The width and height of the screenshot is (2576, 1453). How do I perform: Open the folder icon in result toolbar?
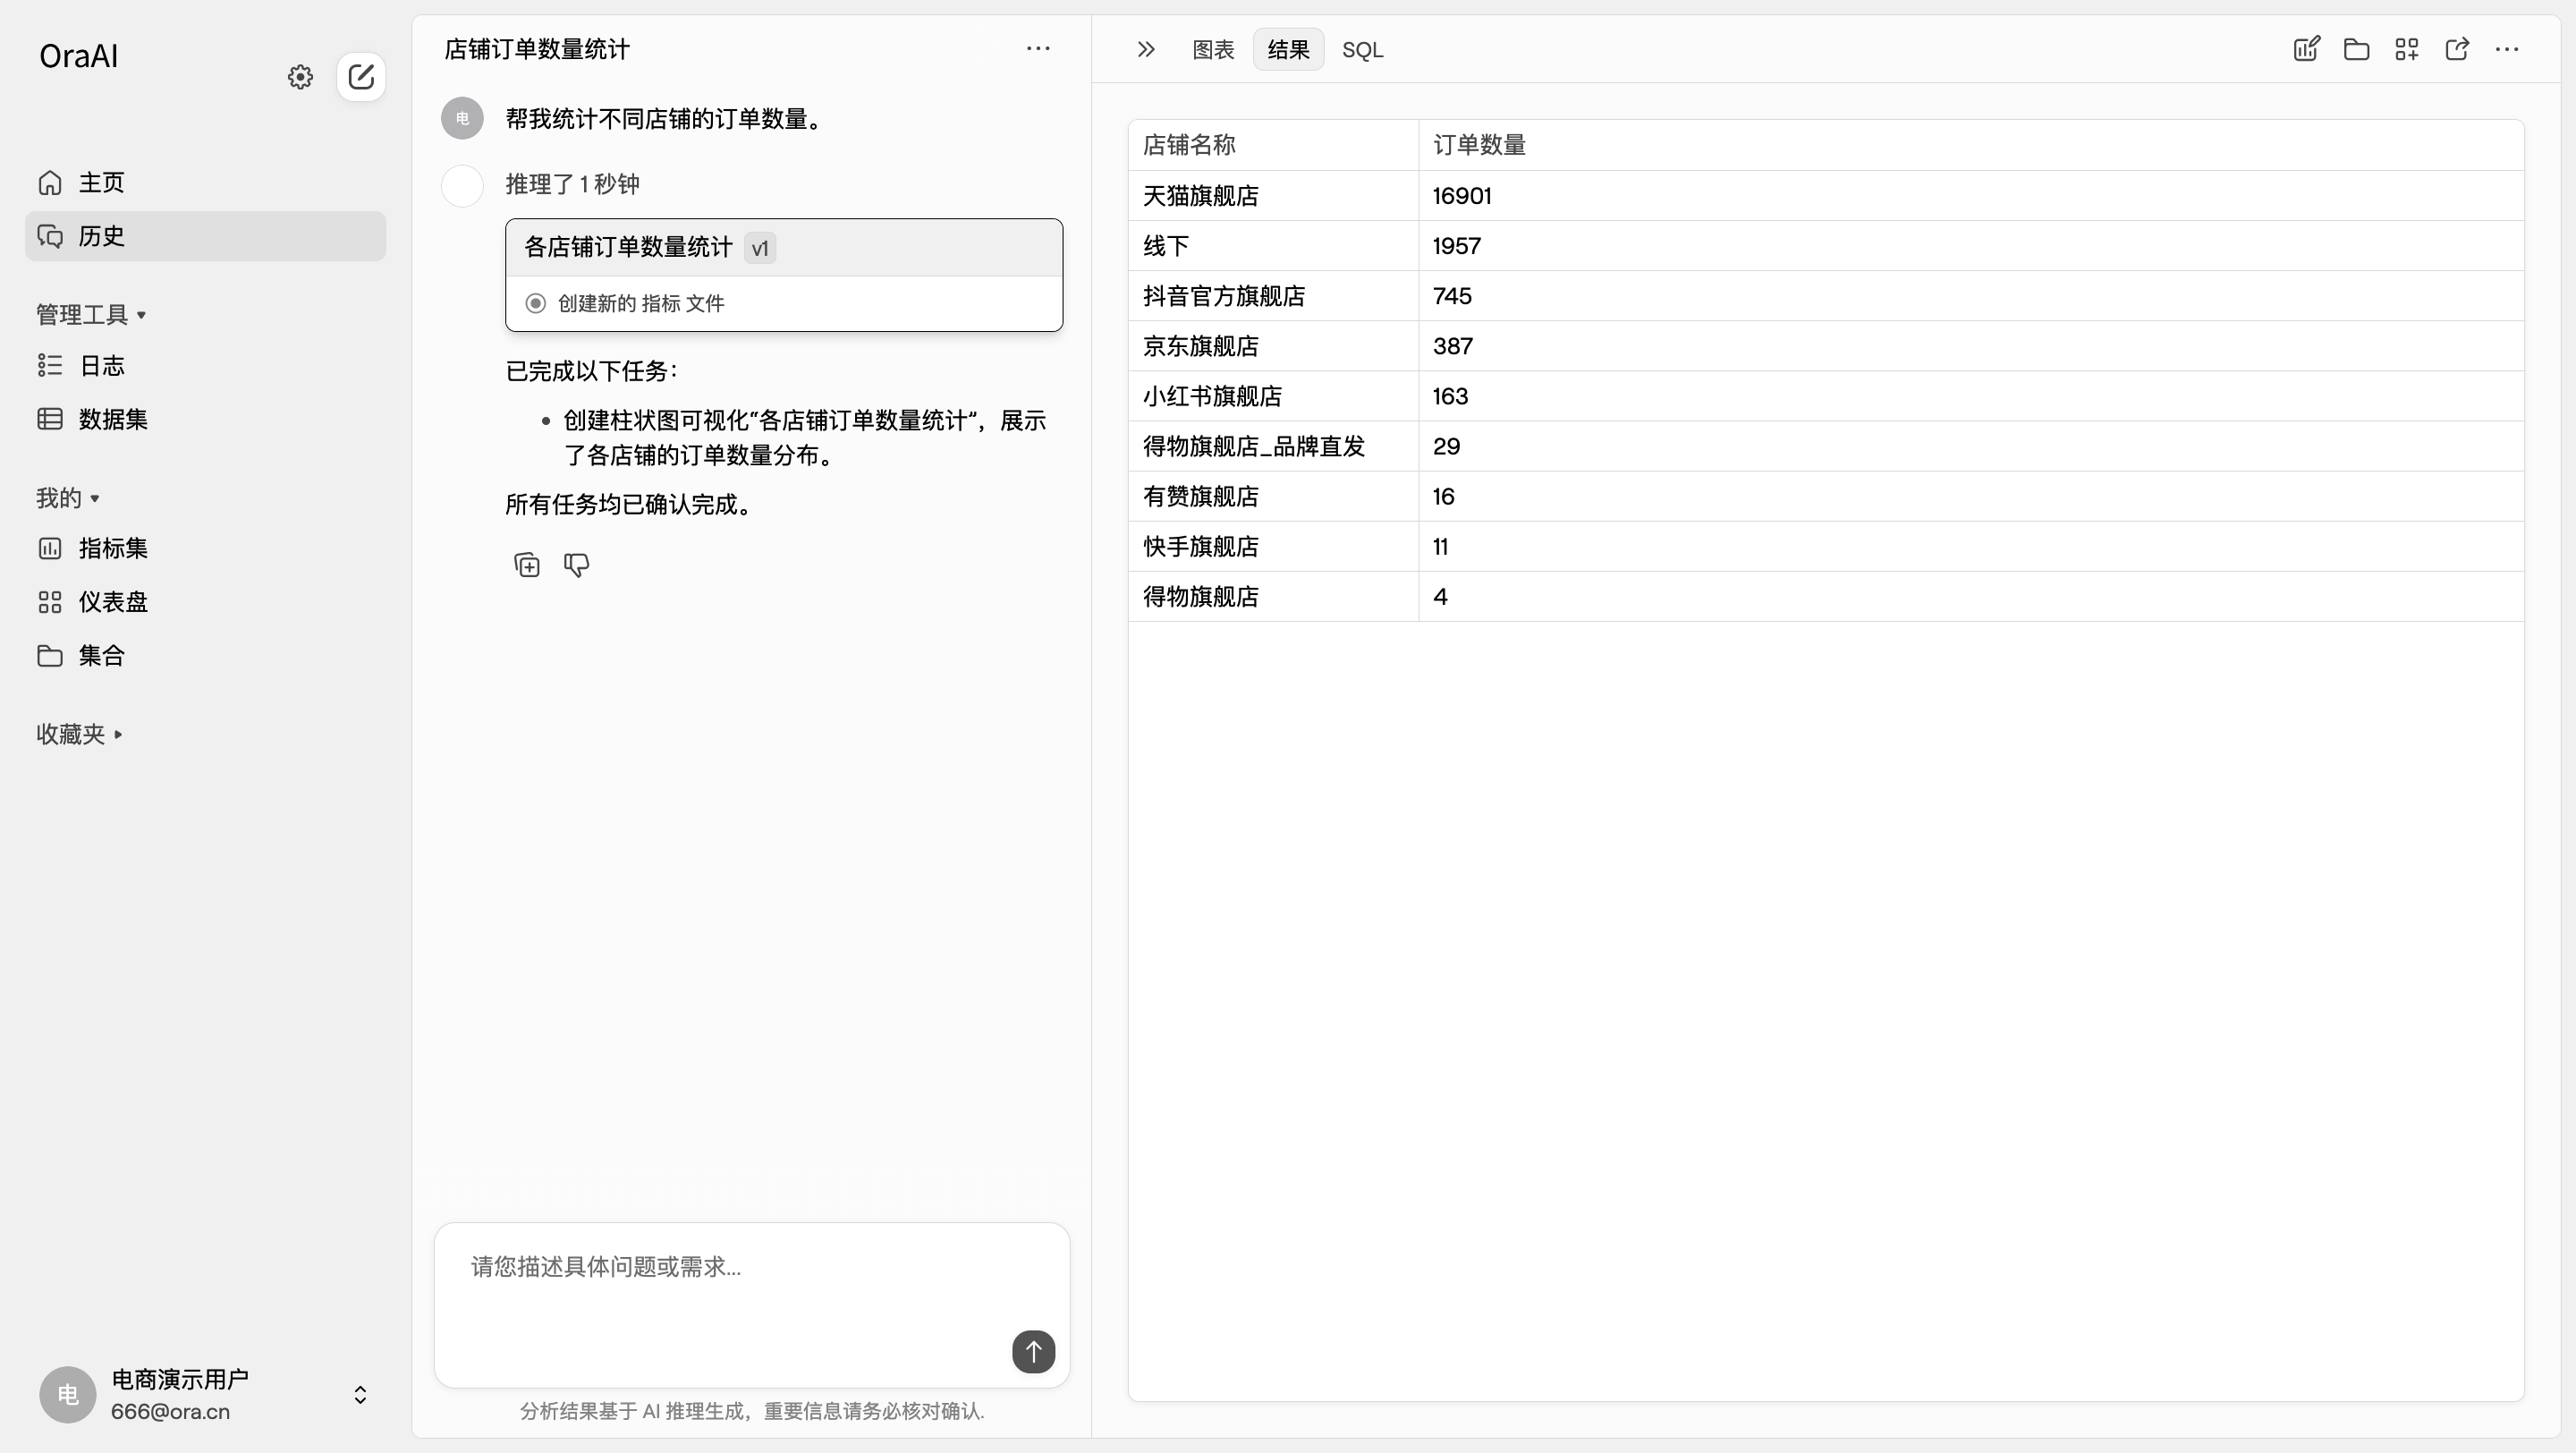tap(2357, 49)
